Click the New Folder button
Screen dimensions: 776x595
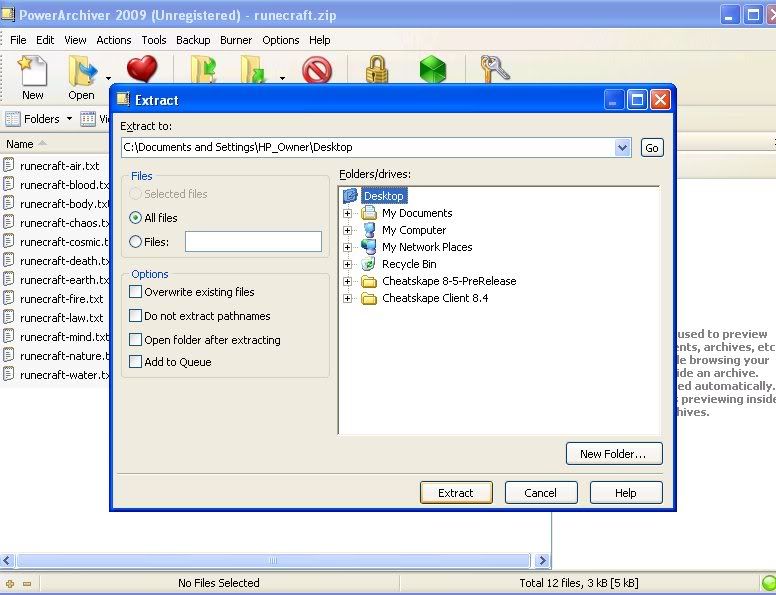click(613, 454)
